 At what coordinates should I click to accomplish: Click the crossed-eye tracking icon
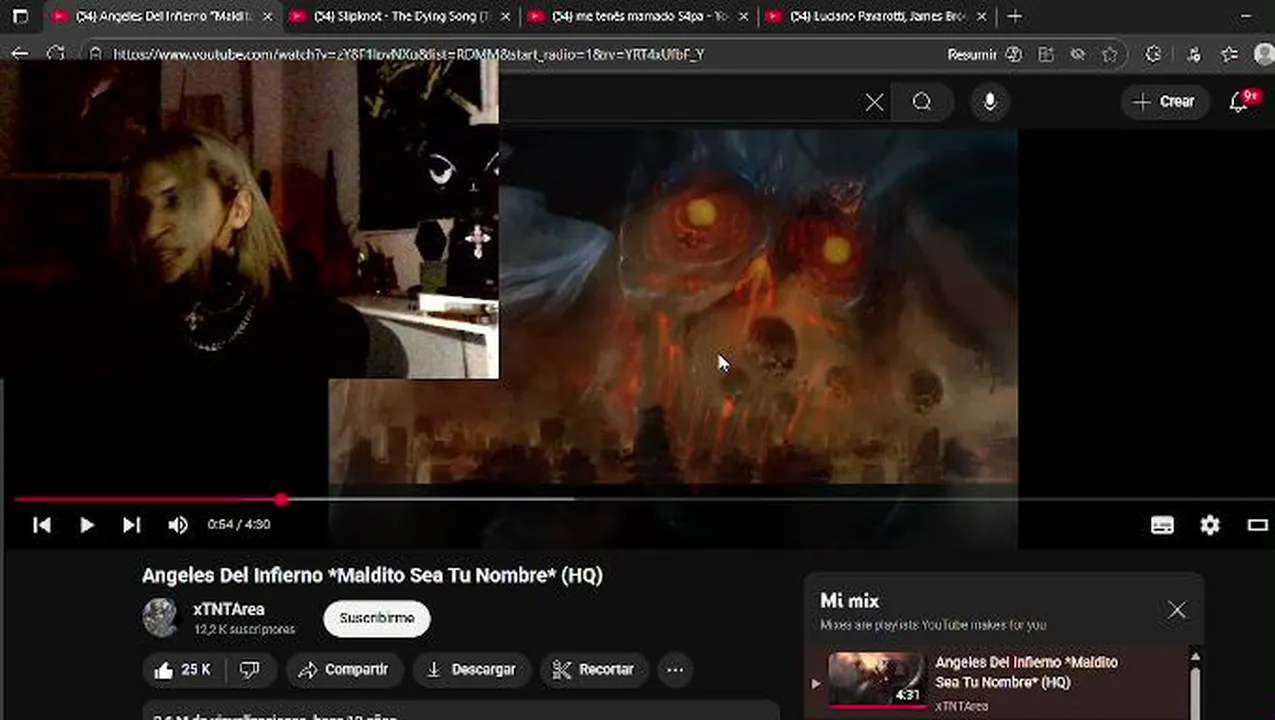[x=1078, y=55]
